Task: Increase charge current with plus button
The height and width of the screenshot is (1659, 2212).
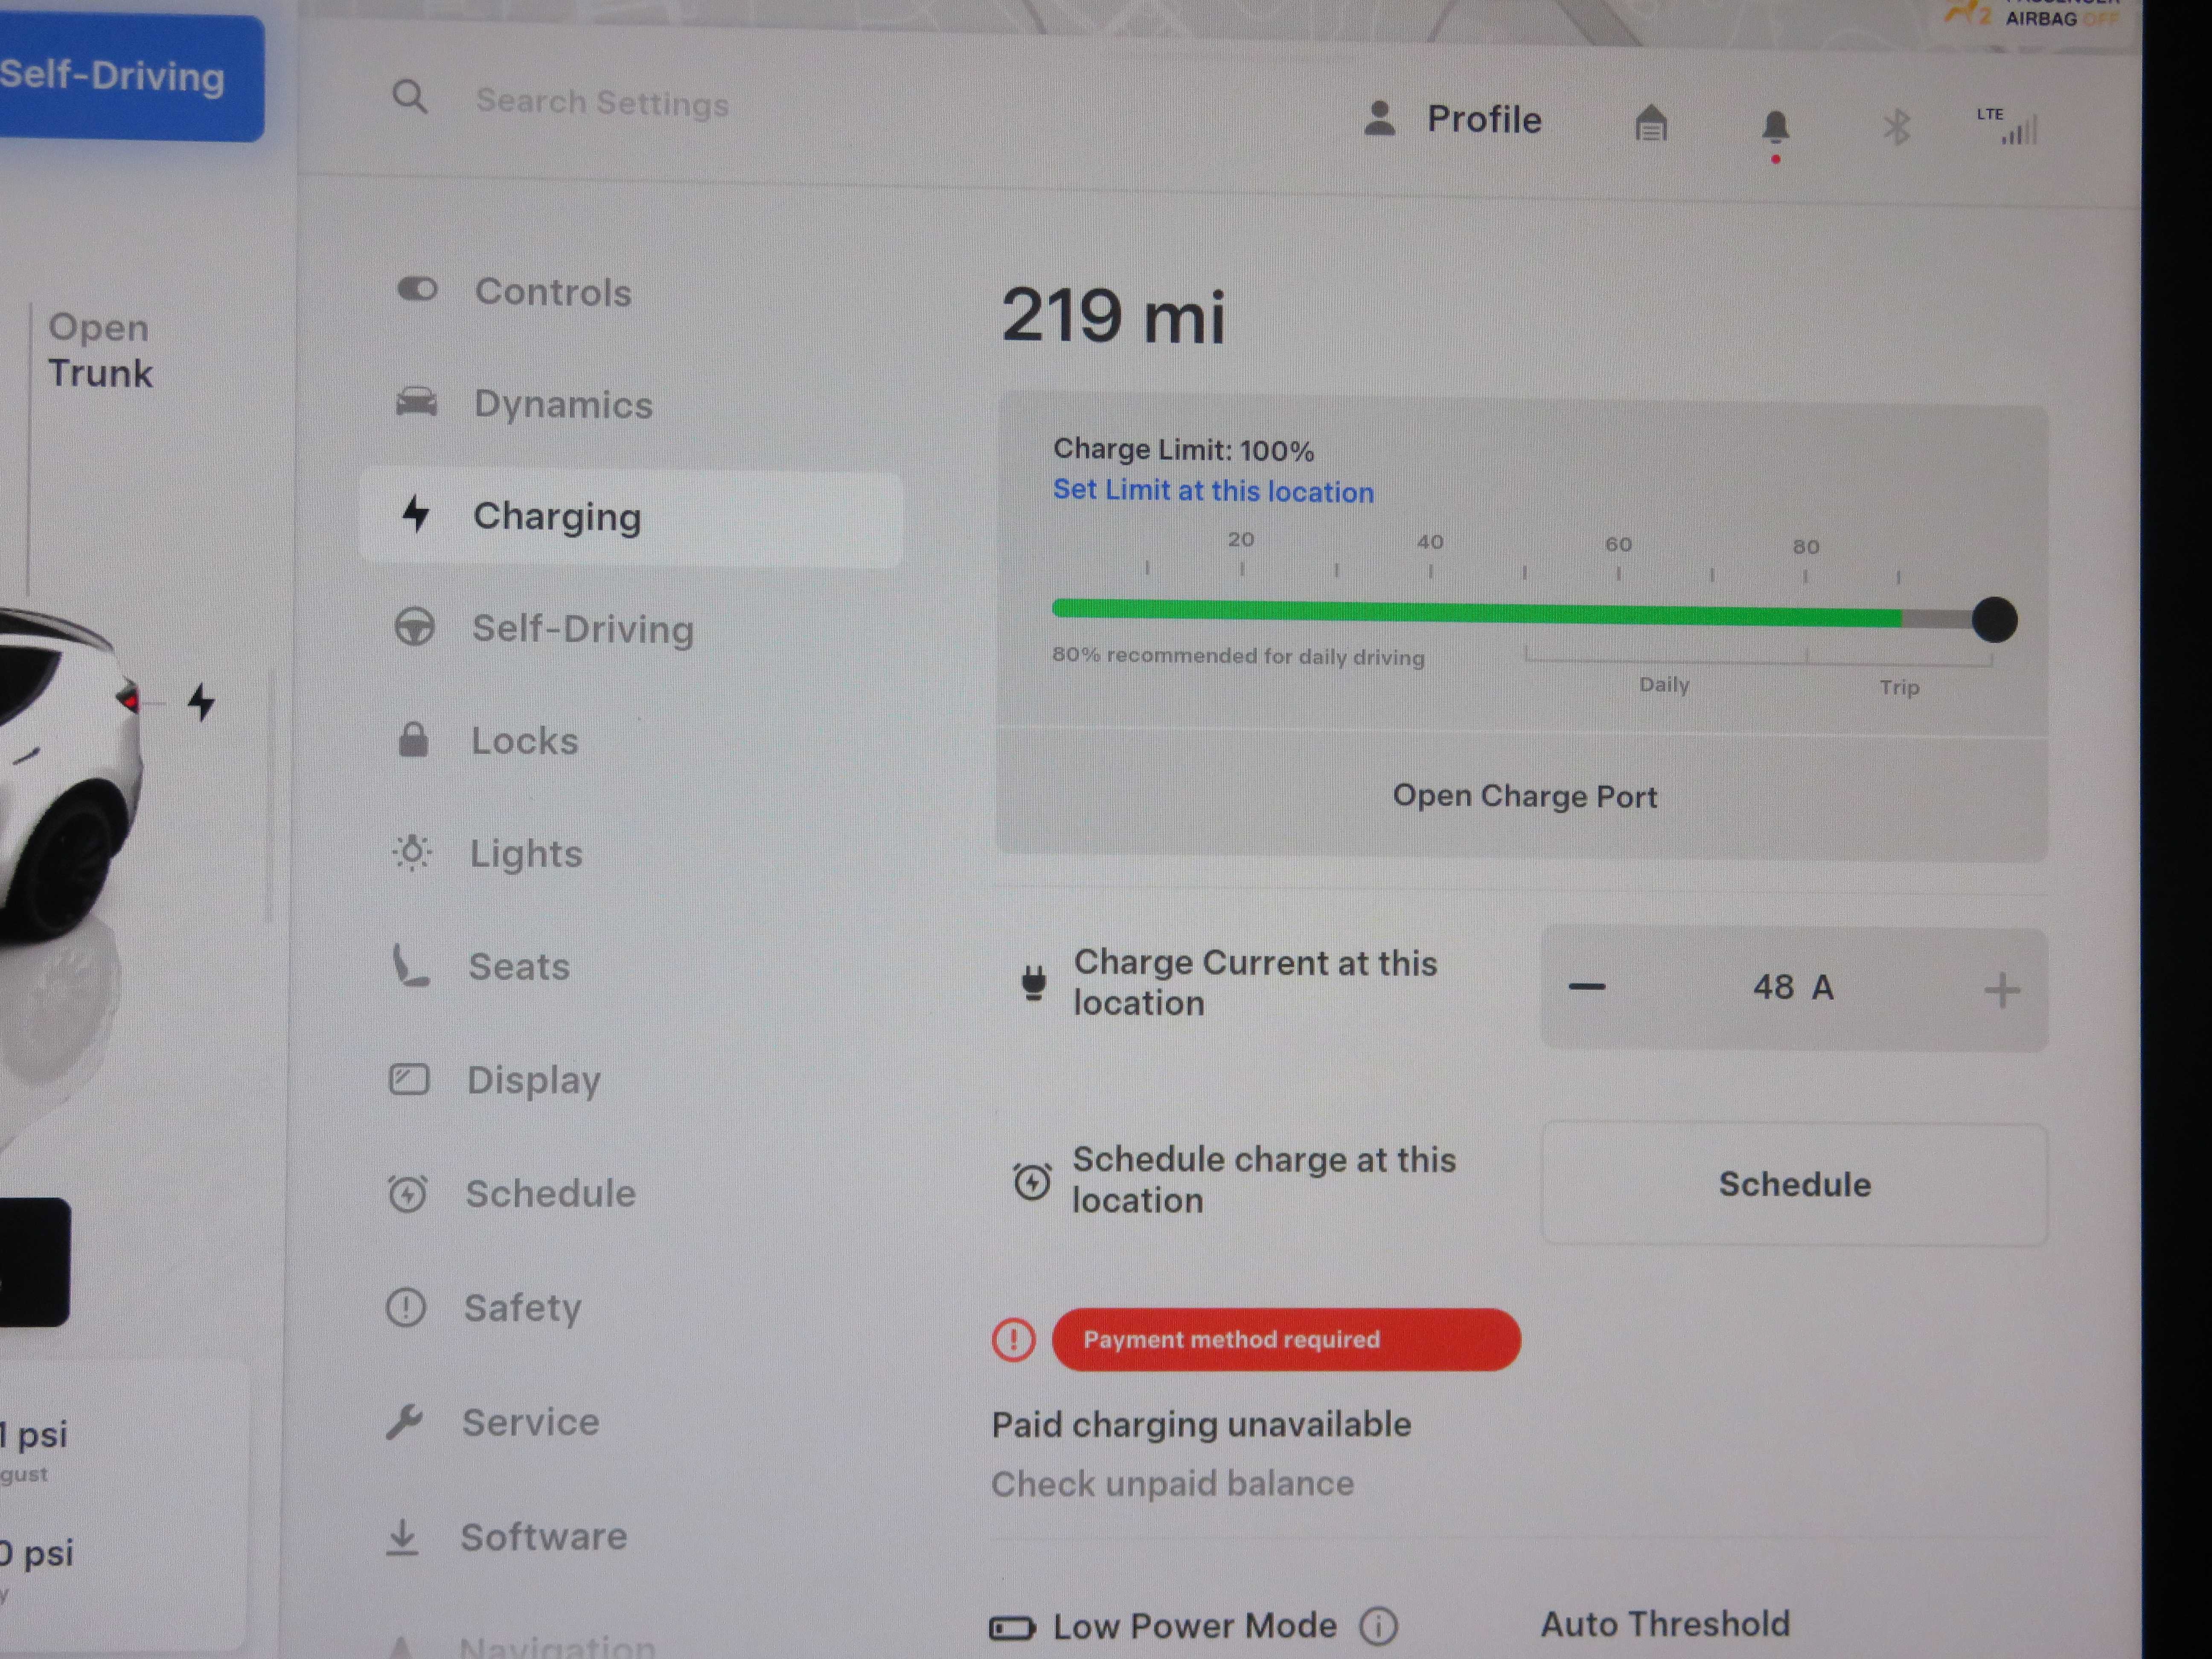Action: [x=2002, y=990]
